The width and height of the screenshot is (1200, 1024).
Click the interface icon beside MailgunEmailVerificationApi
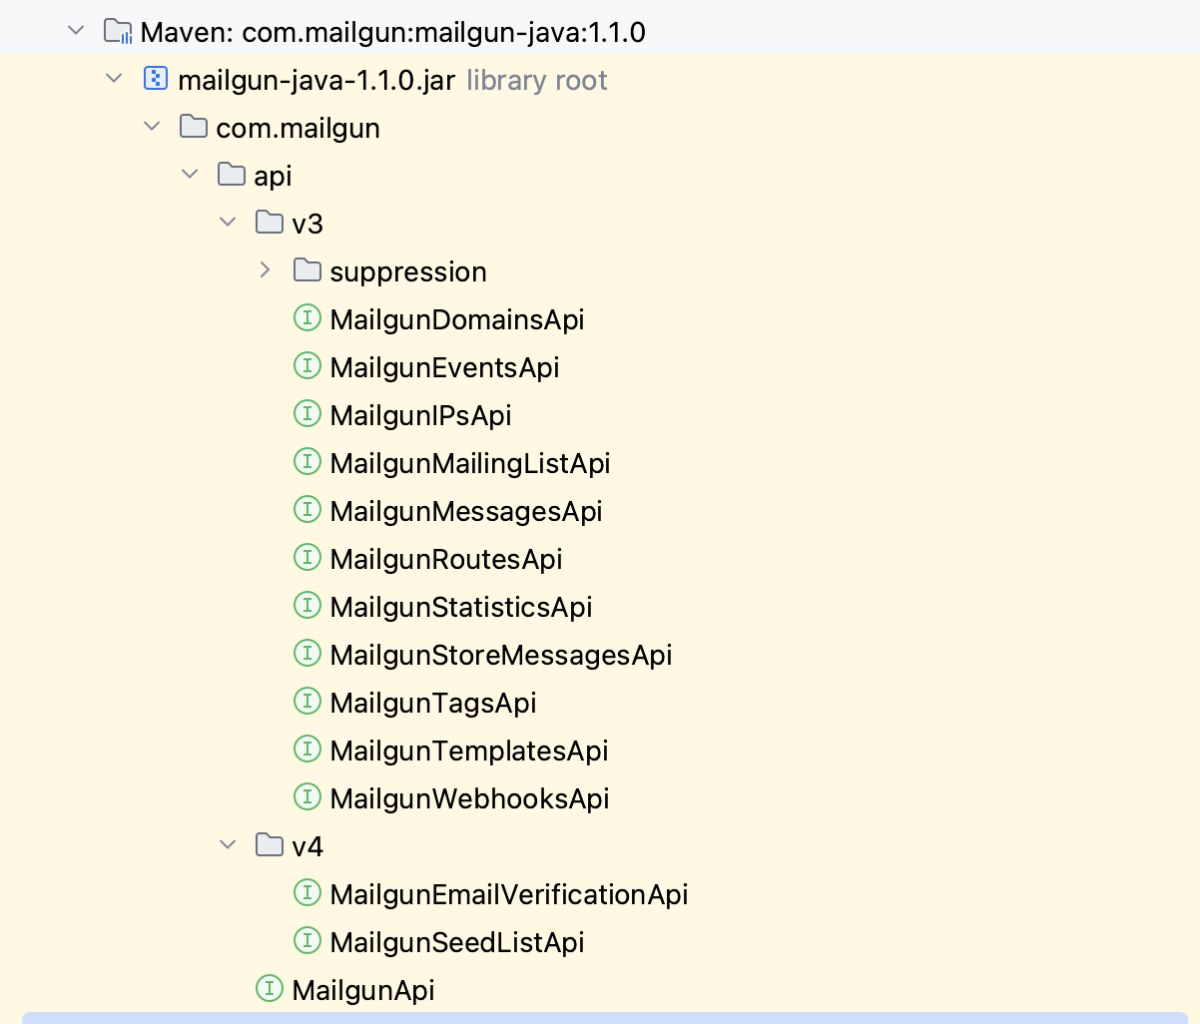[x=307, y=893]
